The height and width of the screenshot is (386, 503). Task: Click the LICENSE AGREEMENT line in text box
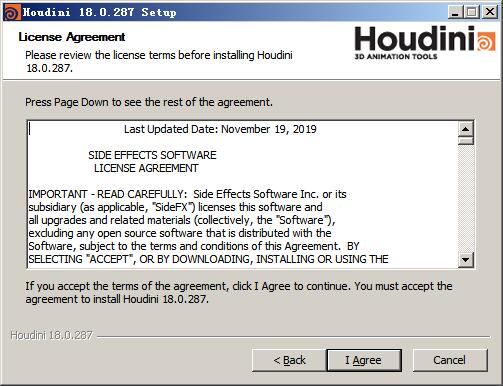146,168
